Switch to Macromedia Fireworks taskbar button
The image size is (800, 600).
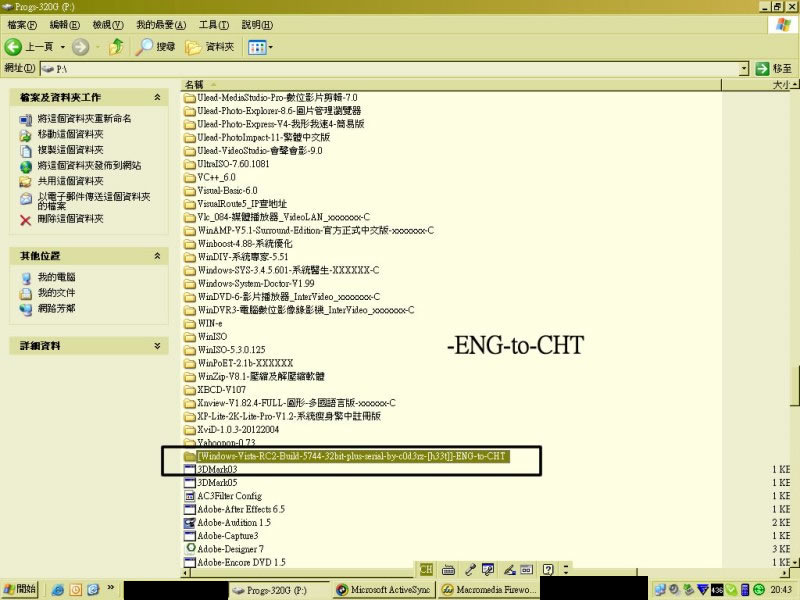(x=489, y=590)
